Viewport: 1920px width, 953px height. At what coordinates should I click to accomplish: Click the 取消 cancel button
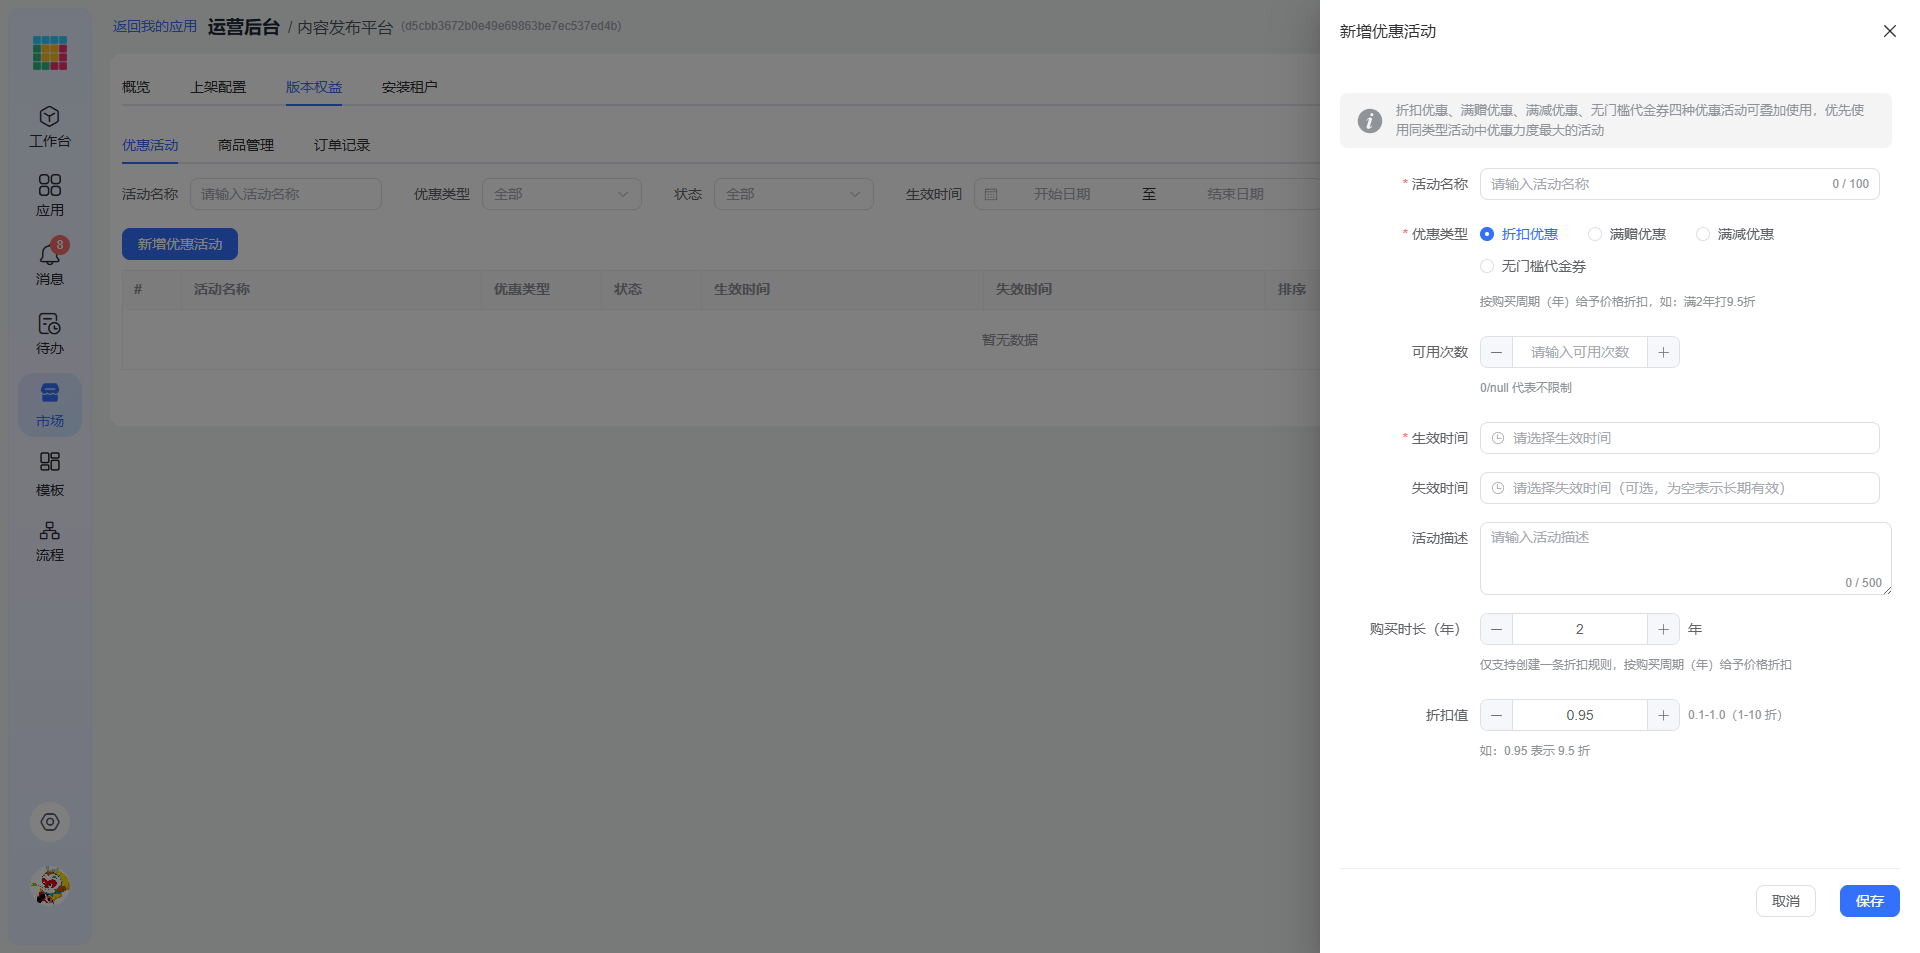[1785, 901]
